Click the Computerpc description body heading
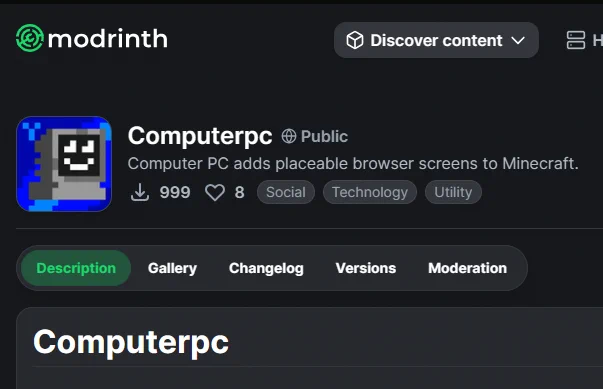Image resolution: width=603 pixels, height=389 pixels. pyautogui.click(x=131, y=343)
